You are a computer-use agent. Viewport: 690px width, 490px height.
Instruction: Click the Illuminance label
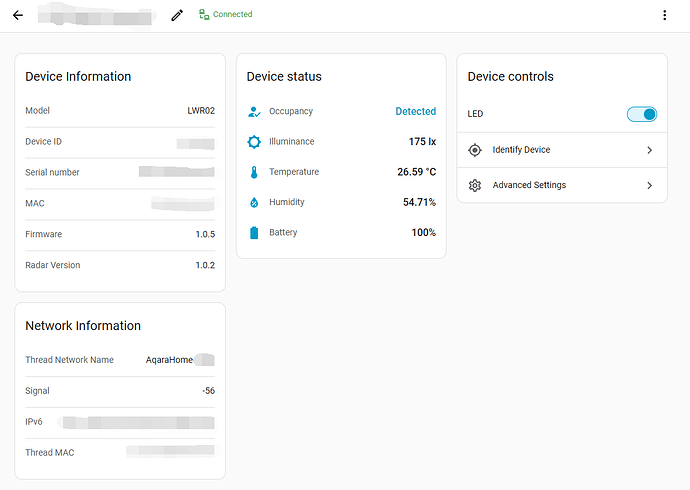[292, 142]
